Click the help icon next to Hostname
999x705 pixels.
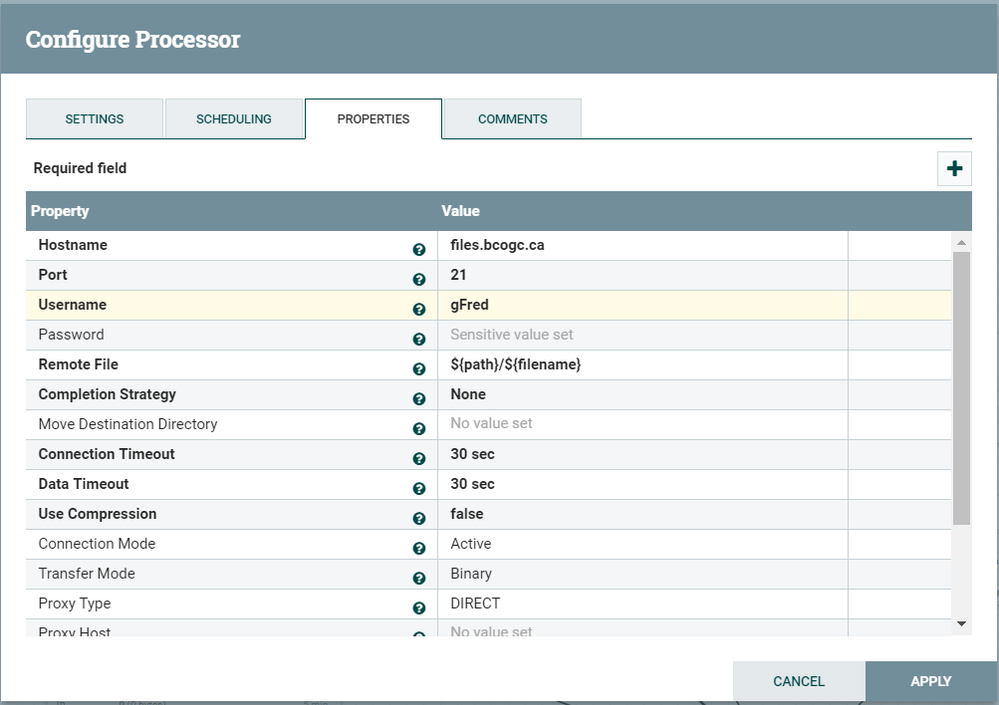pos(419,250)
